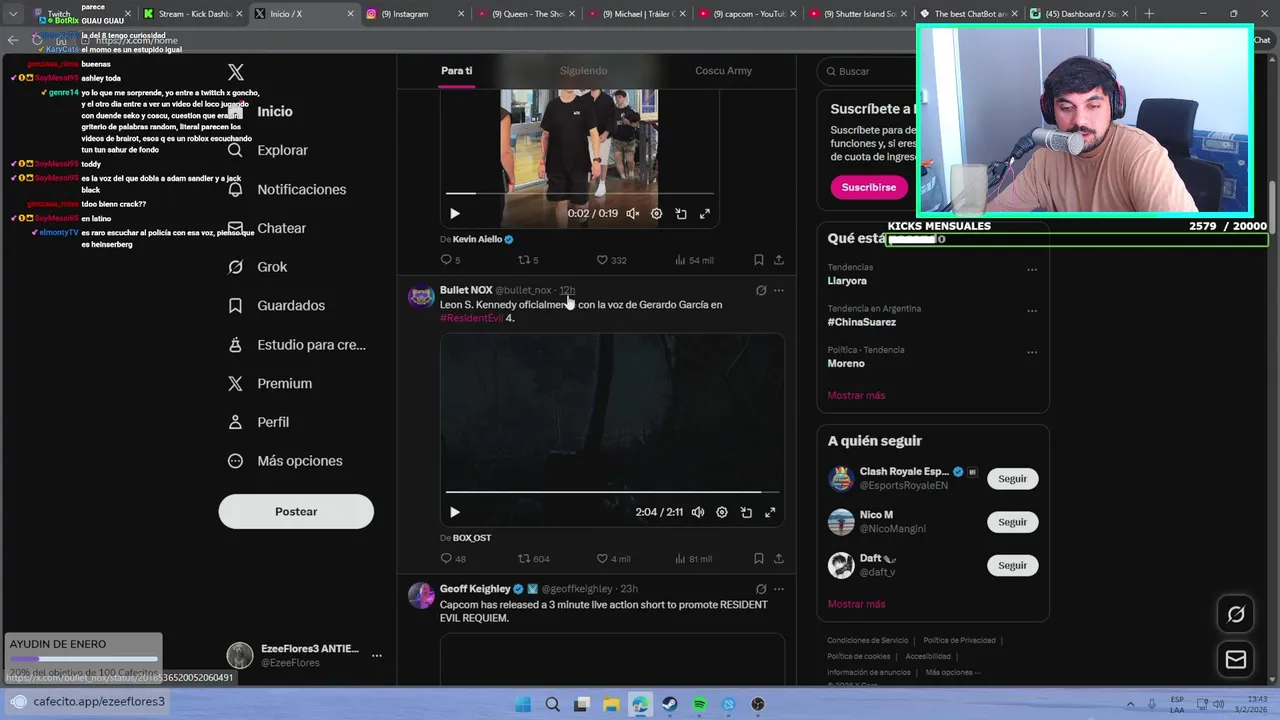Open Estudio para creadores sidebar item
The image size is (1280, 720).
click(296, 345)
